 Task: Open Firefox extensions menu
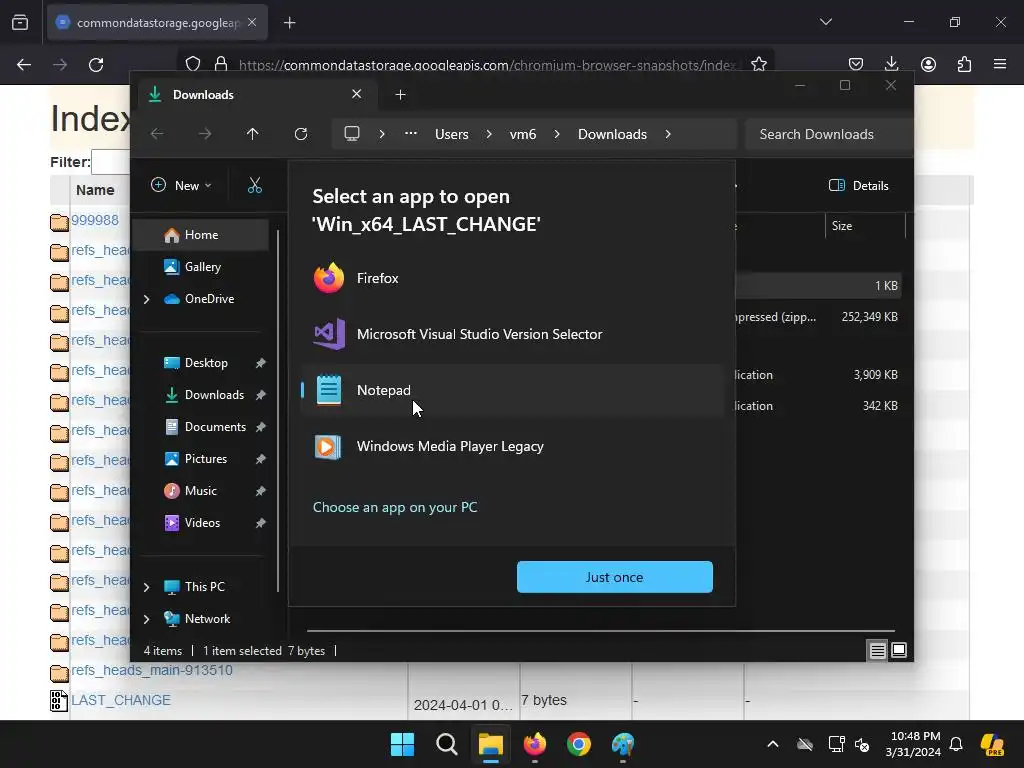point(964,64)
